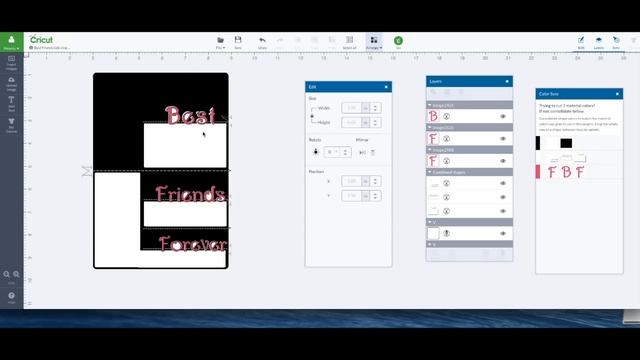
Task: Open the Upload Image tool
Action: point(11,84)
